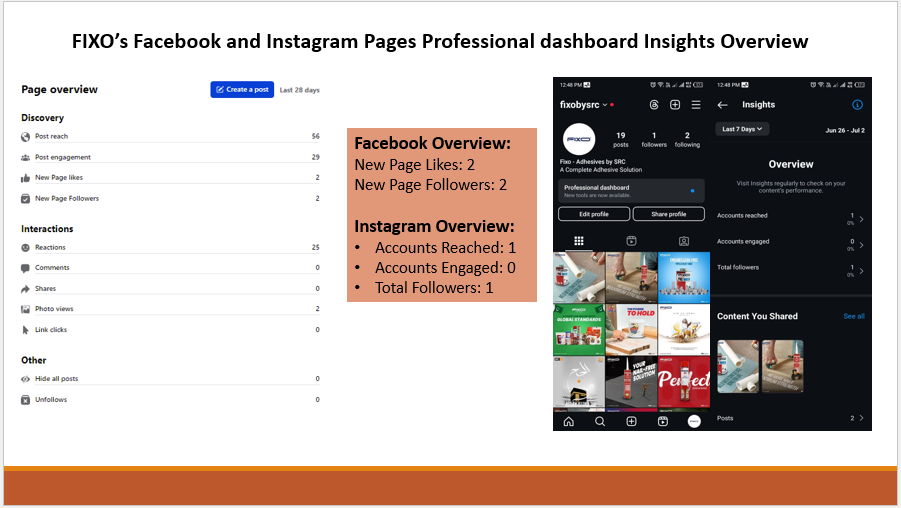Click the Hide all posts eye icon
The image size is (901, 508).
[26, 379]
